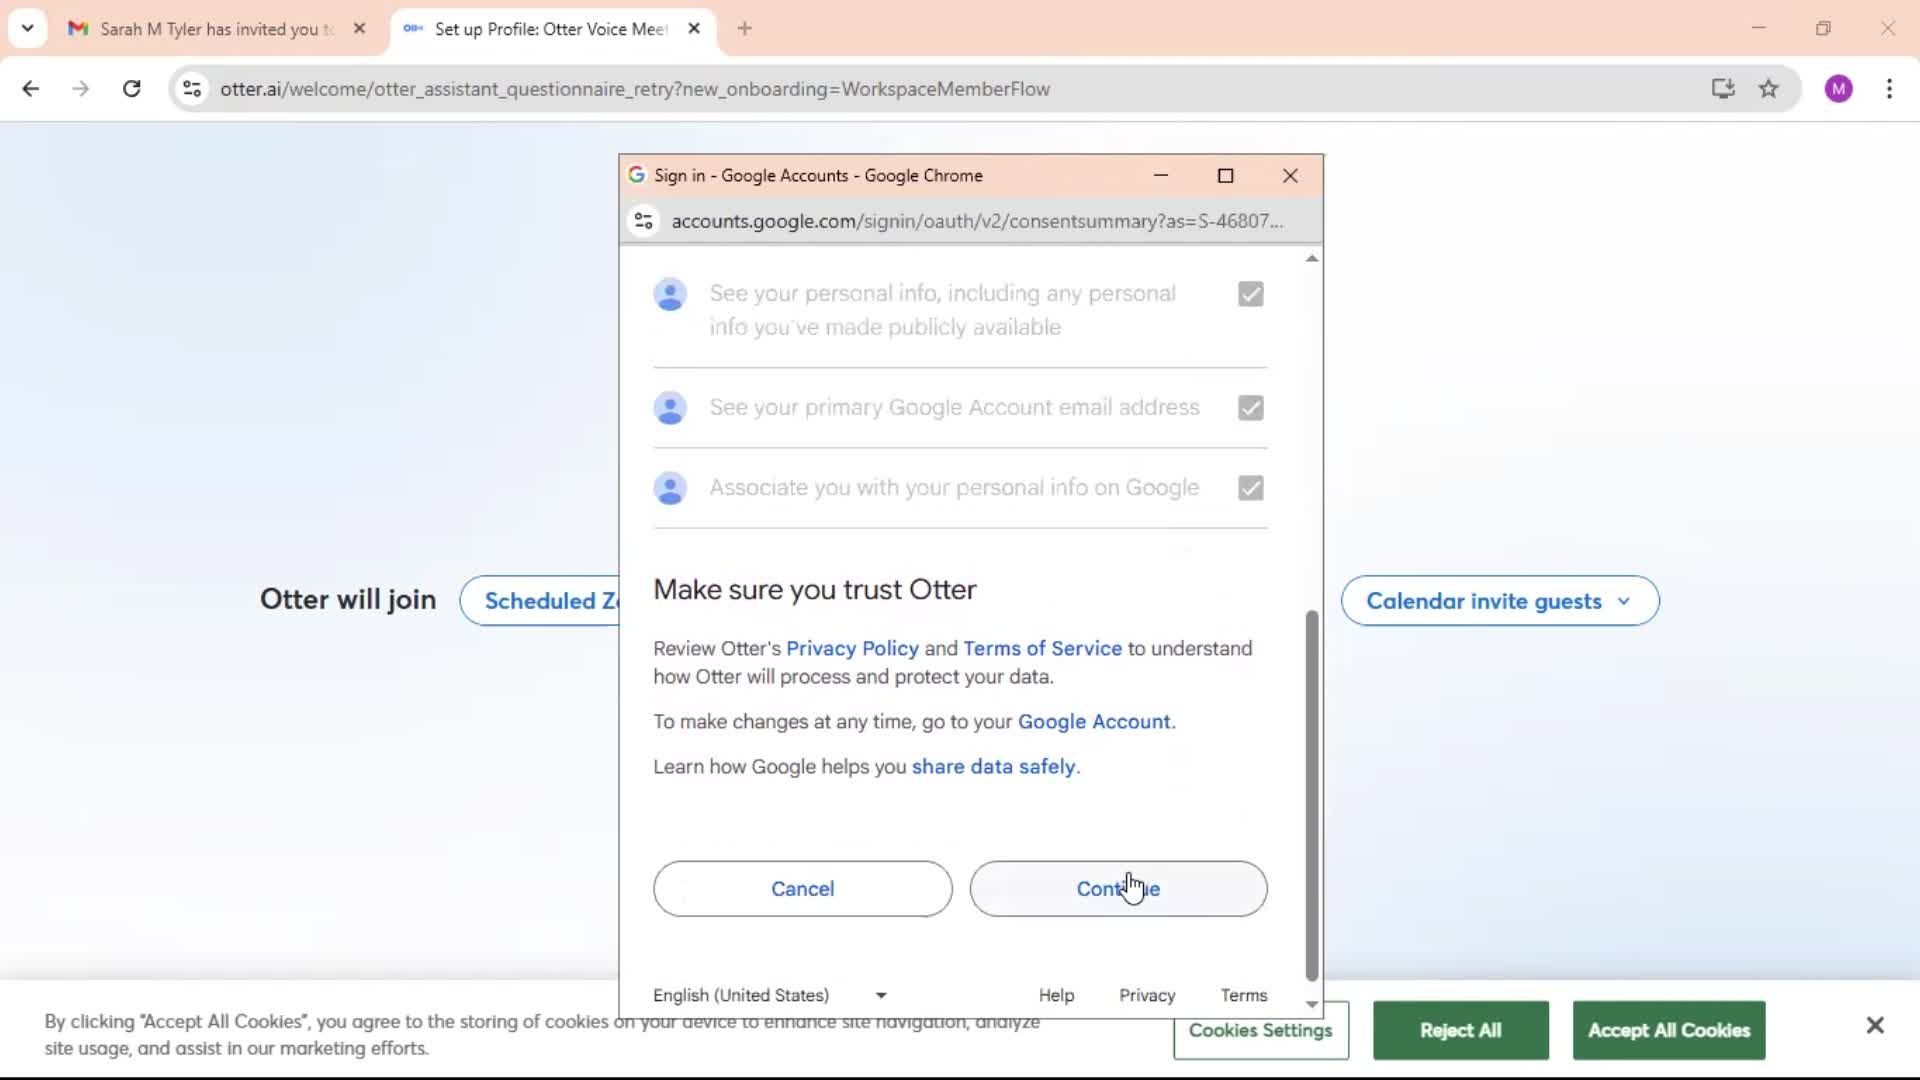
Task: Open Cookies Settings
Action: tap(1261, 1030)
